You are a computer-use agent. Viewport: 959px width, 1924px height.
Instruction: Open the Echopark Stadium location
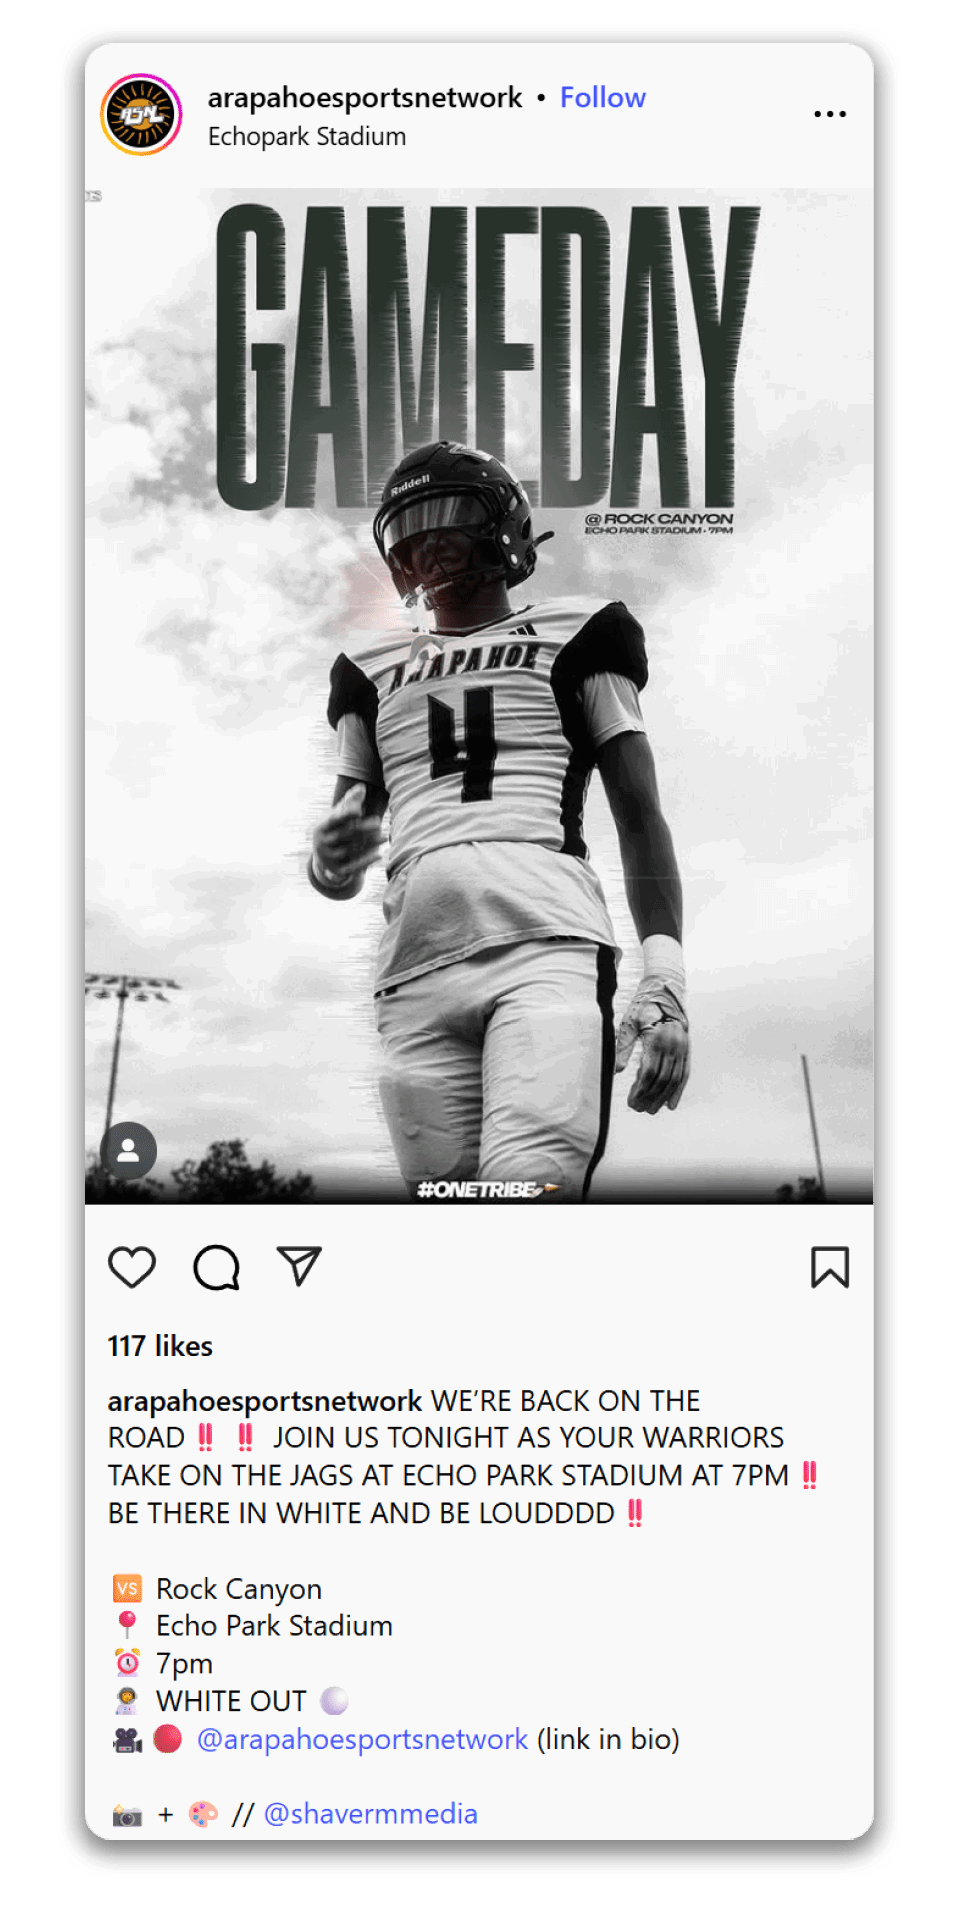(x=307, y=137)
